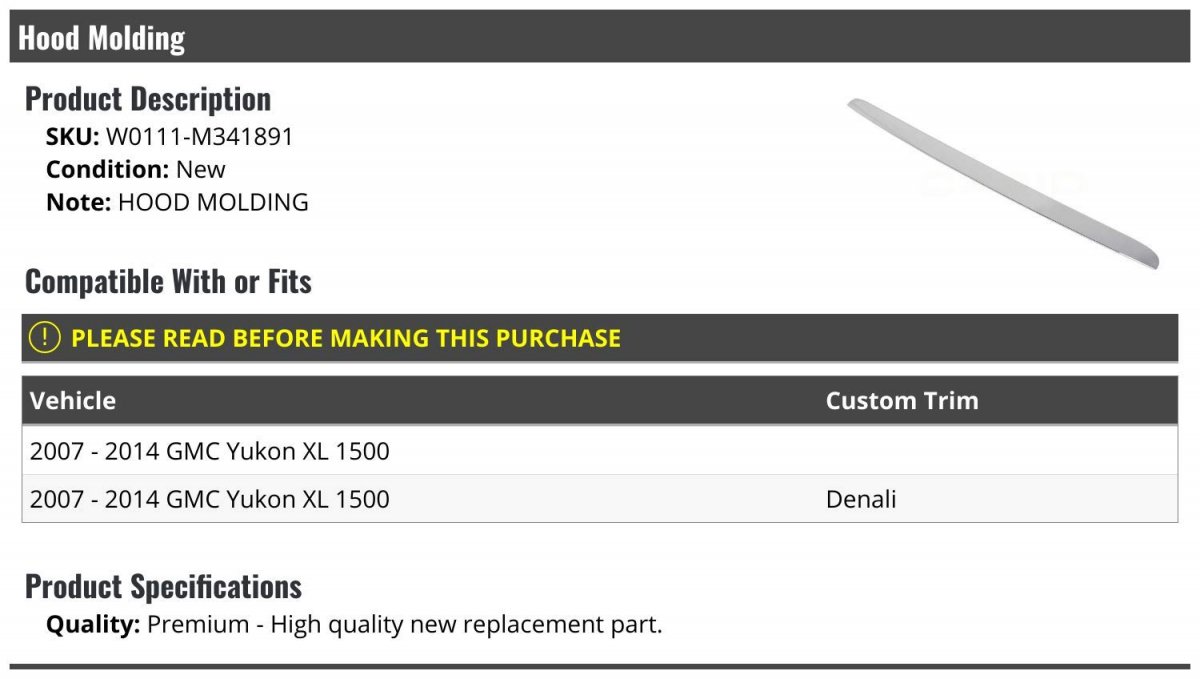Viewport: 1200px width, 679px height.
Task: Click the SKU label in product description
Action: 73,137
